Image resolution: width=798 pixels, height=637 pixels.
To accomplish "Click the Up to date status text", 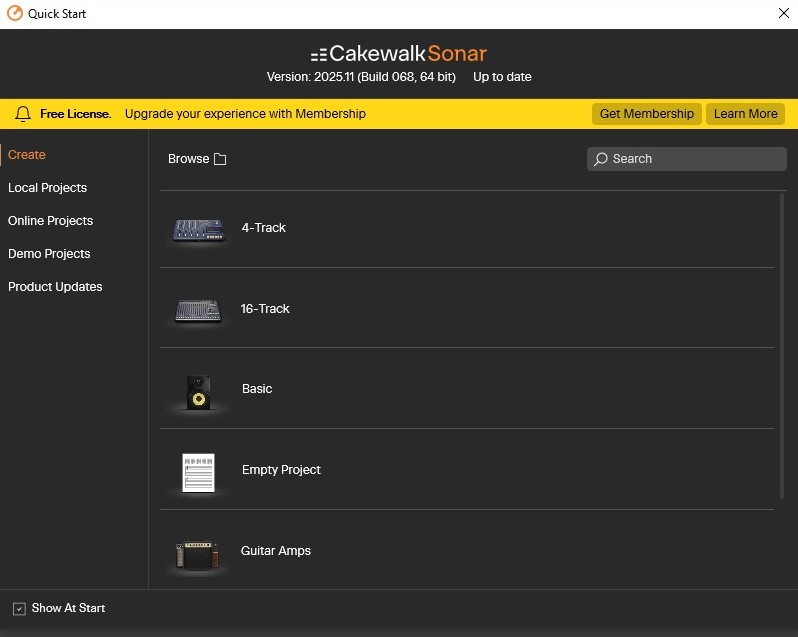I will (502, 77).
